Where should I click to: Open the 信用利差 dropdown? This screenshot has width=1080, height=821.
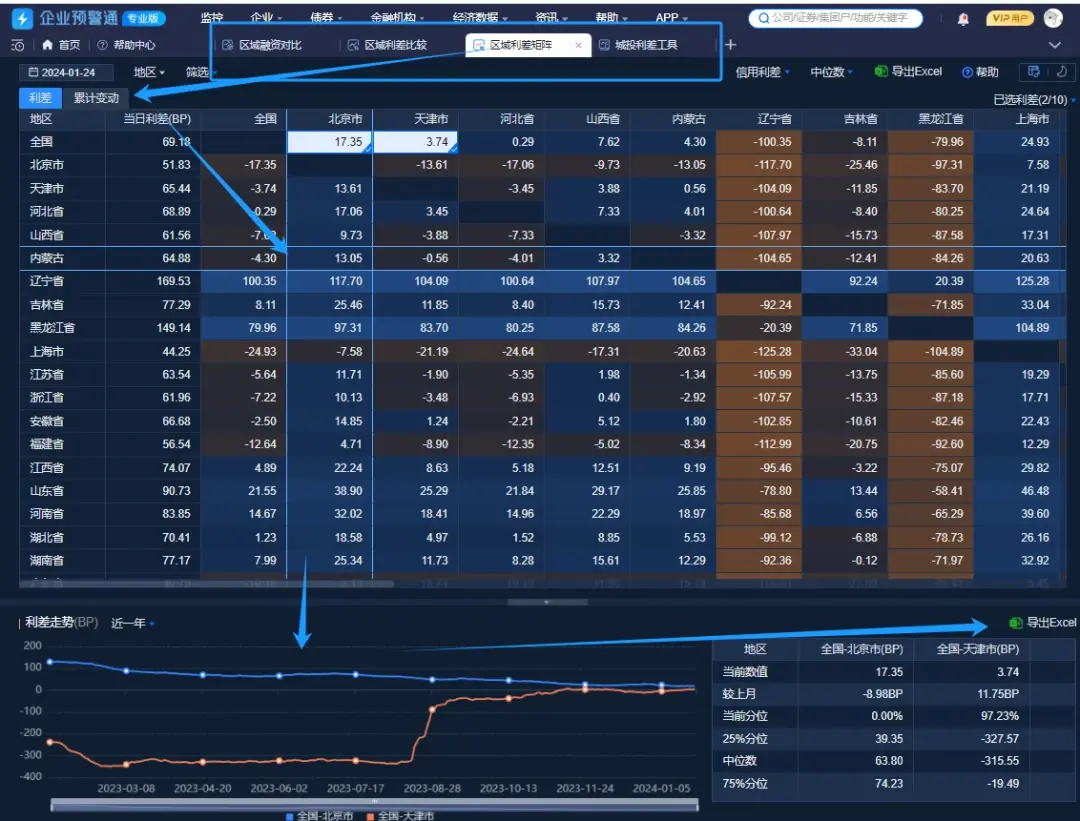point(762,72)
